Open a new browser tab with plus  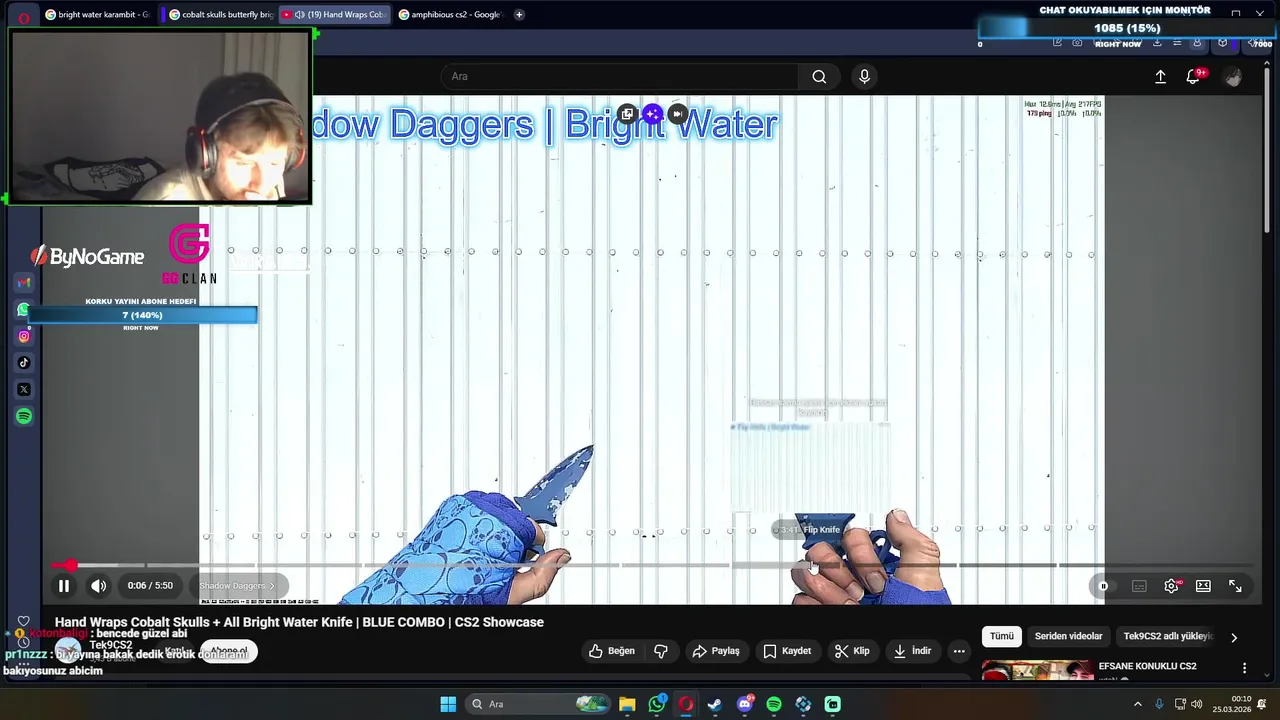pos(519,14)
